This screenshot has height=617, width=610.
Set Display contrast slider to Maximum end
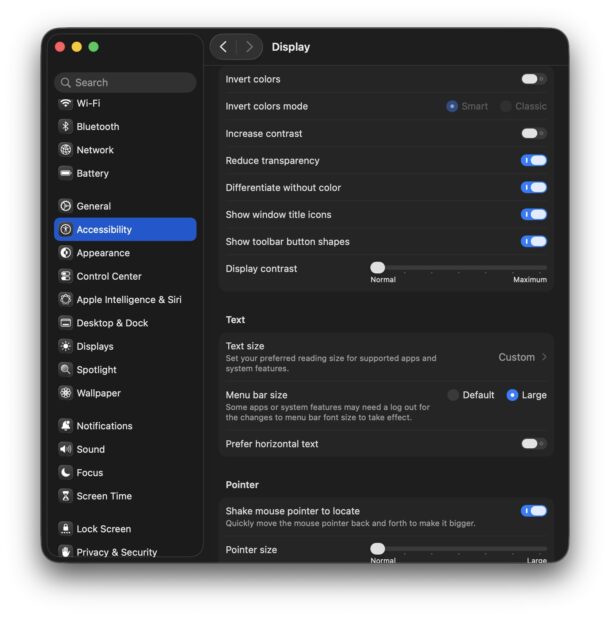[545, 268]
